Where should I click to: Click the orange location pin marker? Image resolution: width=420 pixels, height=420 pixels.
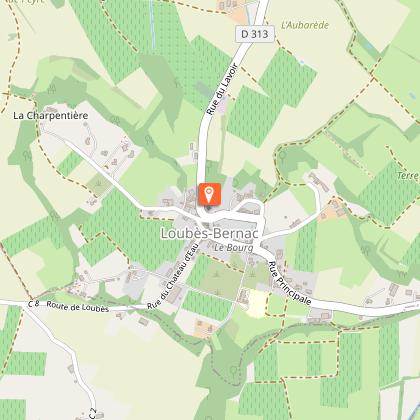click(x=209, y=194)
